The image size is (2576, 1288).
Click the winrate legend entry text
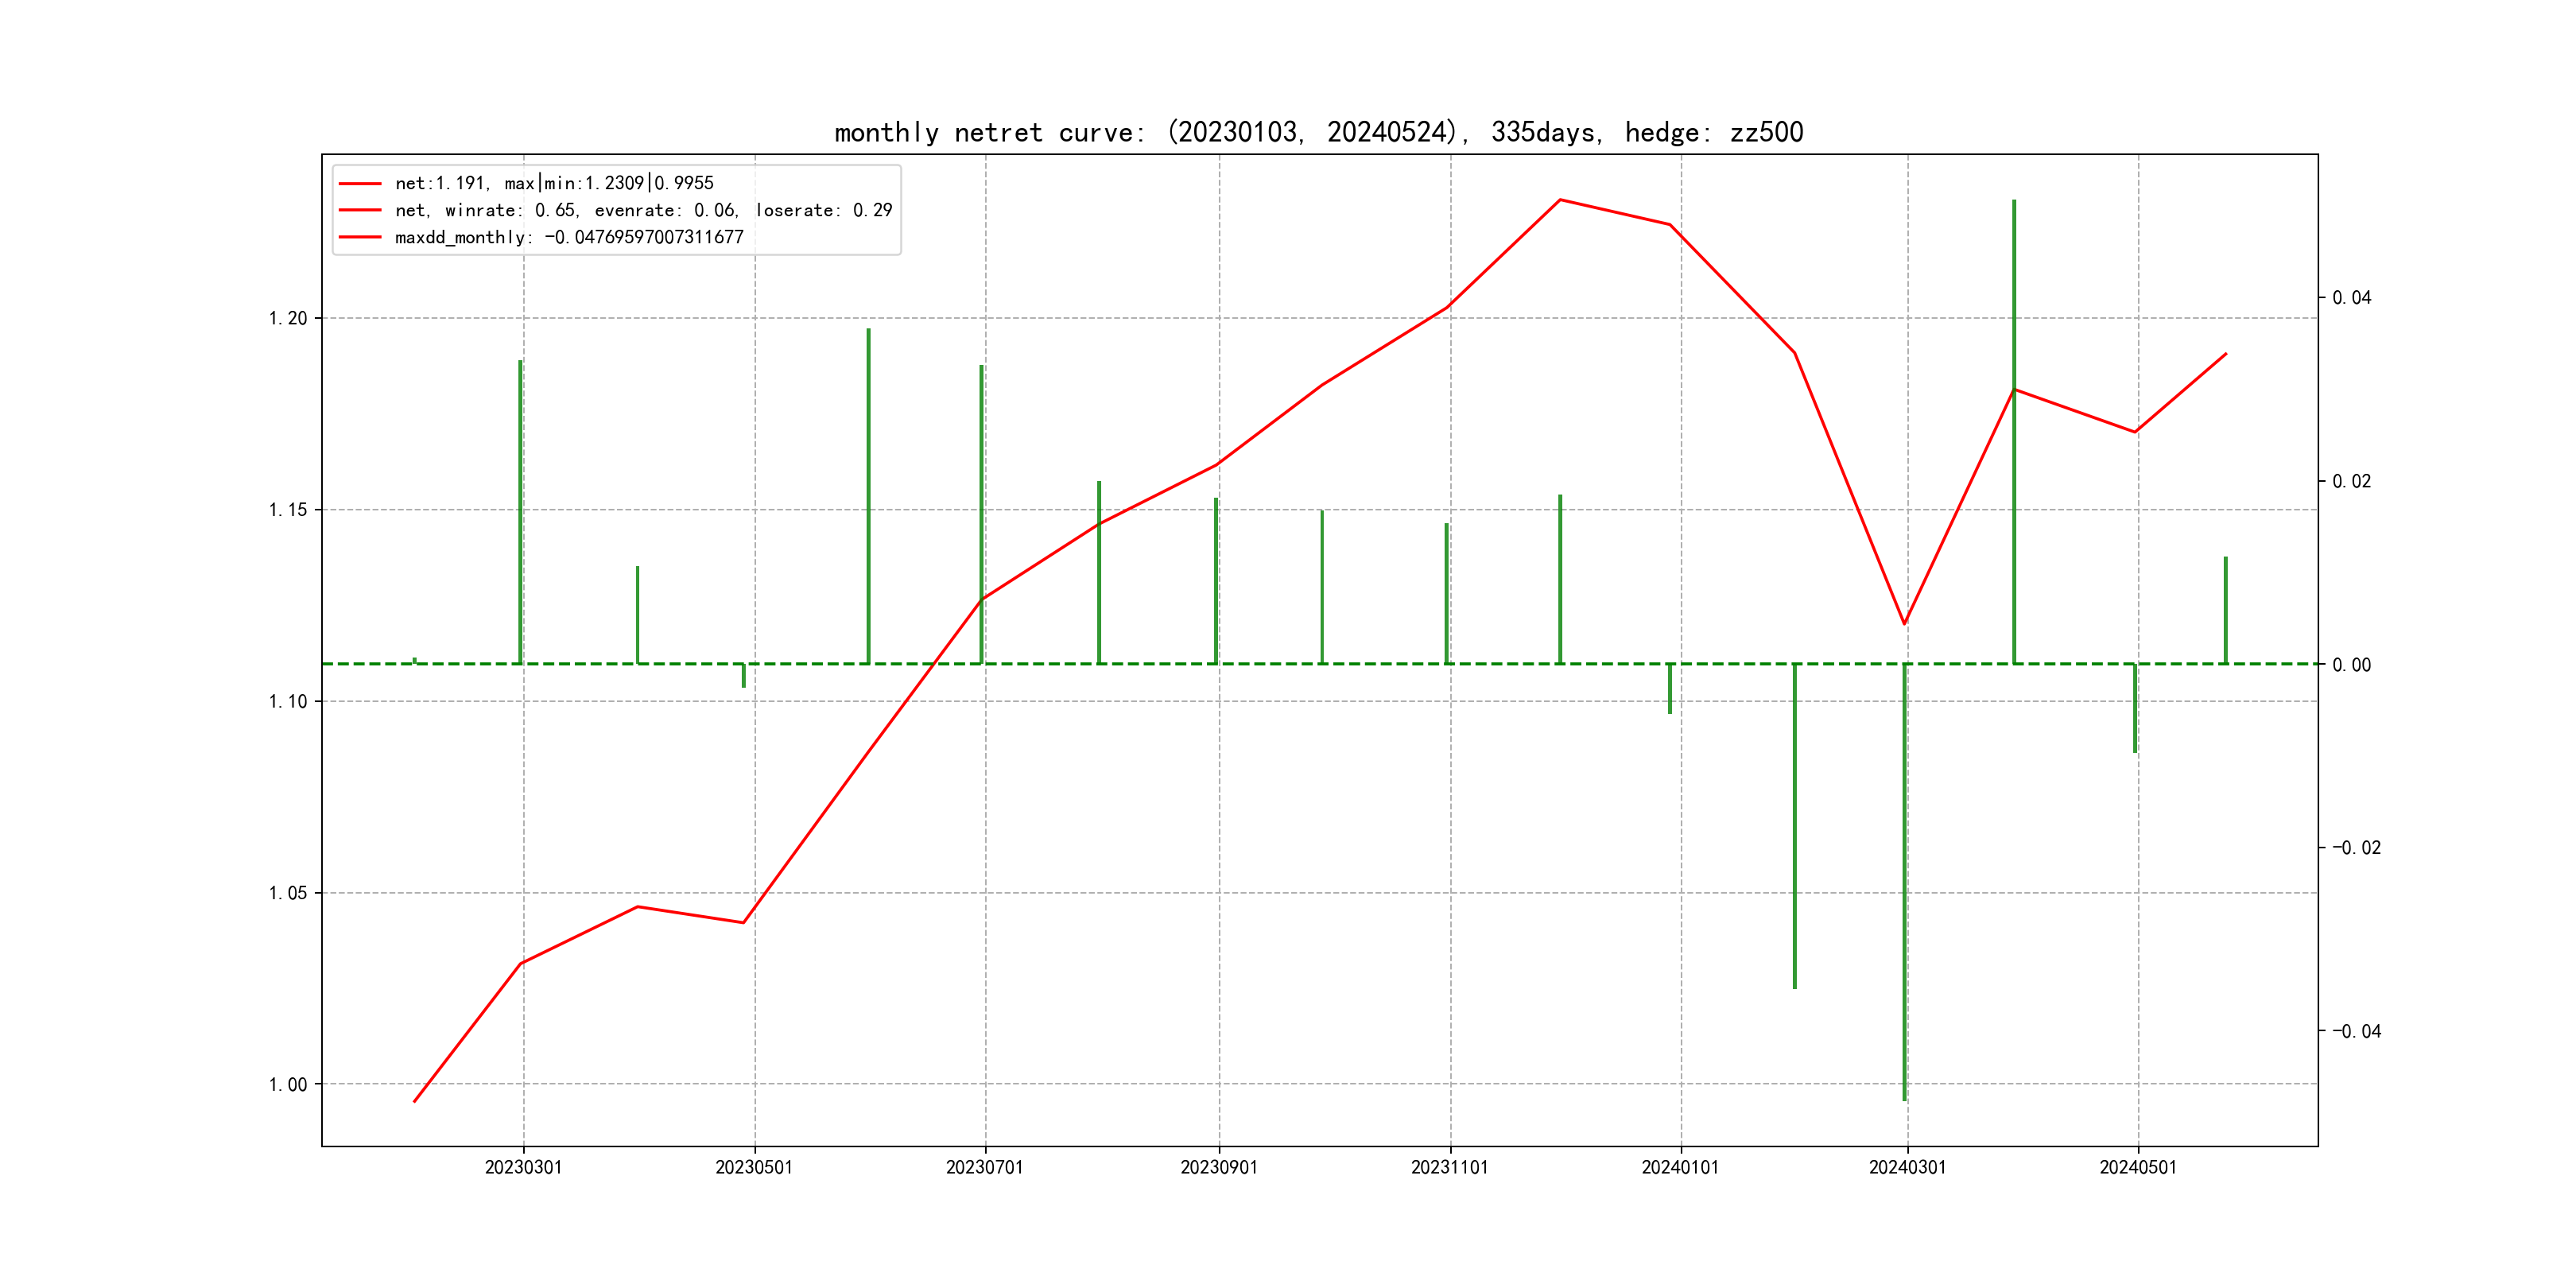pyautogui.click(x=643, y=210)
